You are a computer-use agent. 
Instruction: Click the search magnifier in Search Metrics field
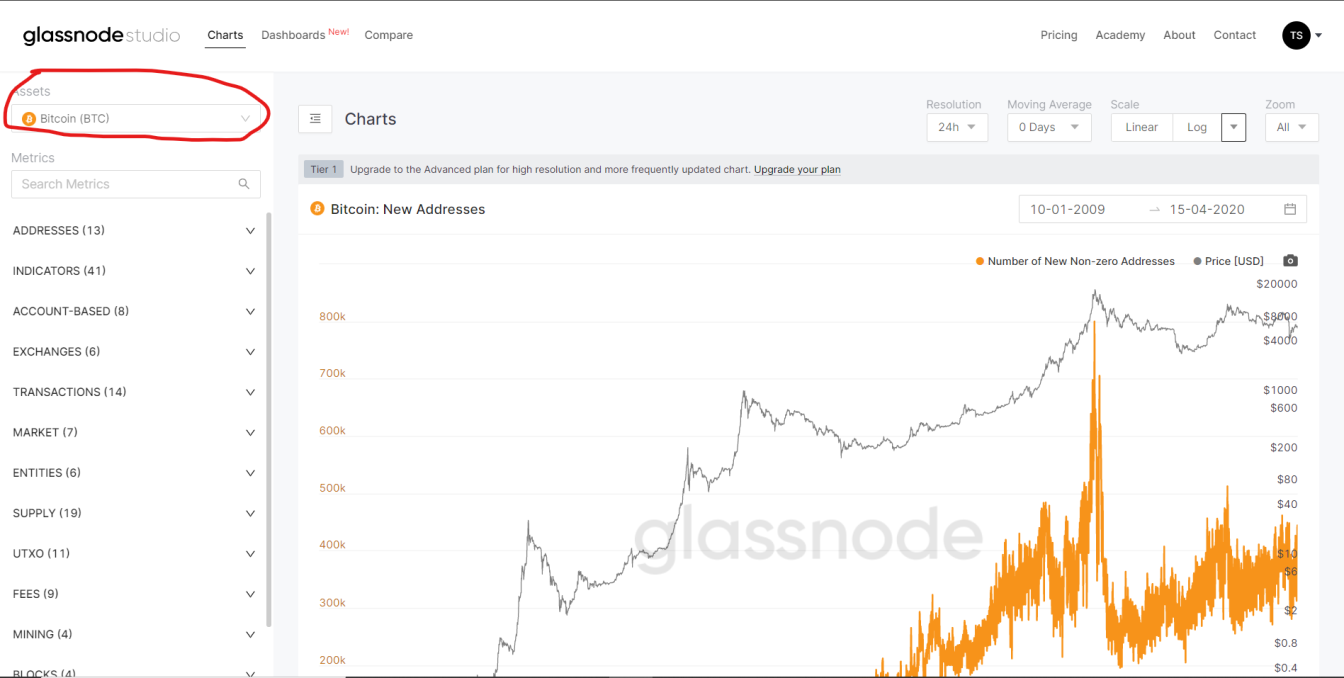(244, 184)
